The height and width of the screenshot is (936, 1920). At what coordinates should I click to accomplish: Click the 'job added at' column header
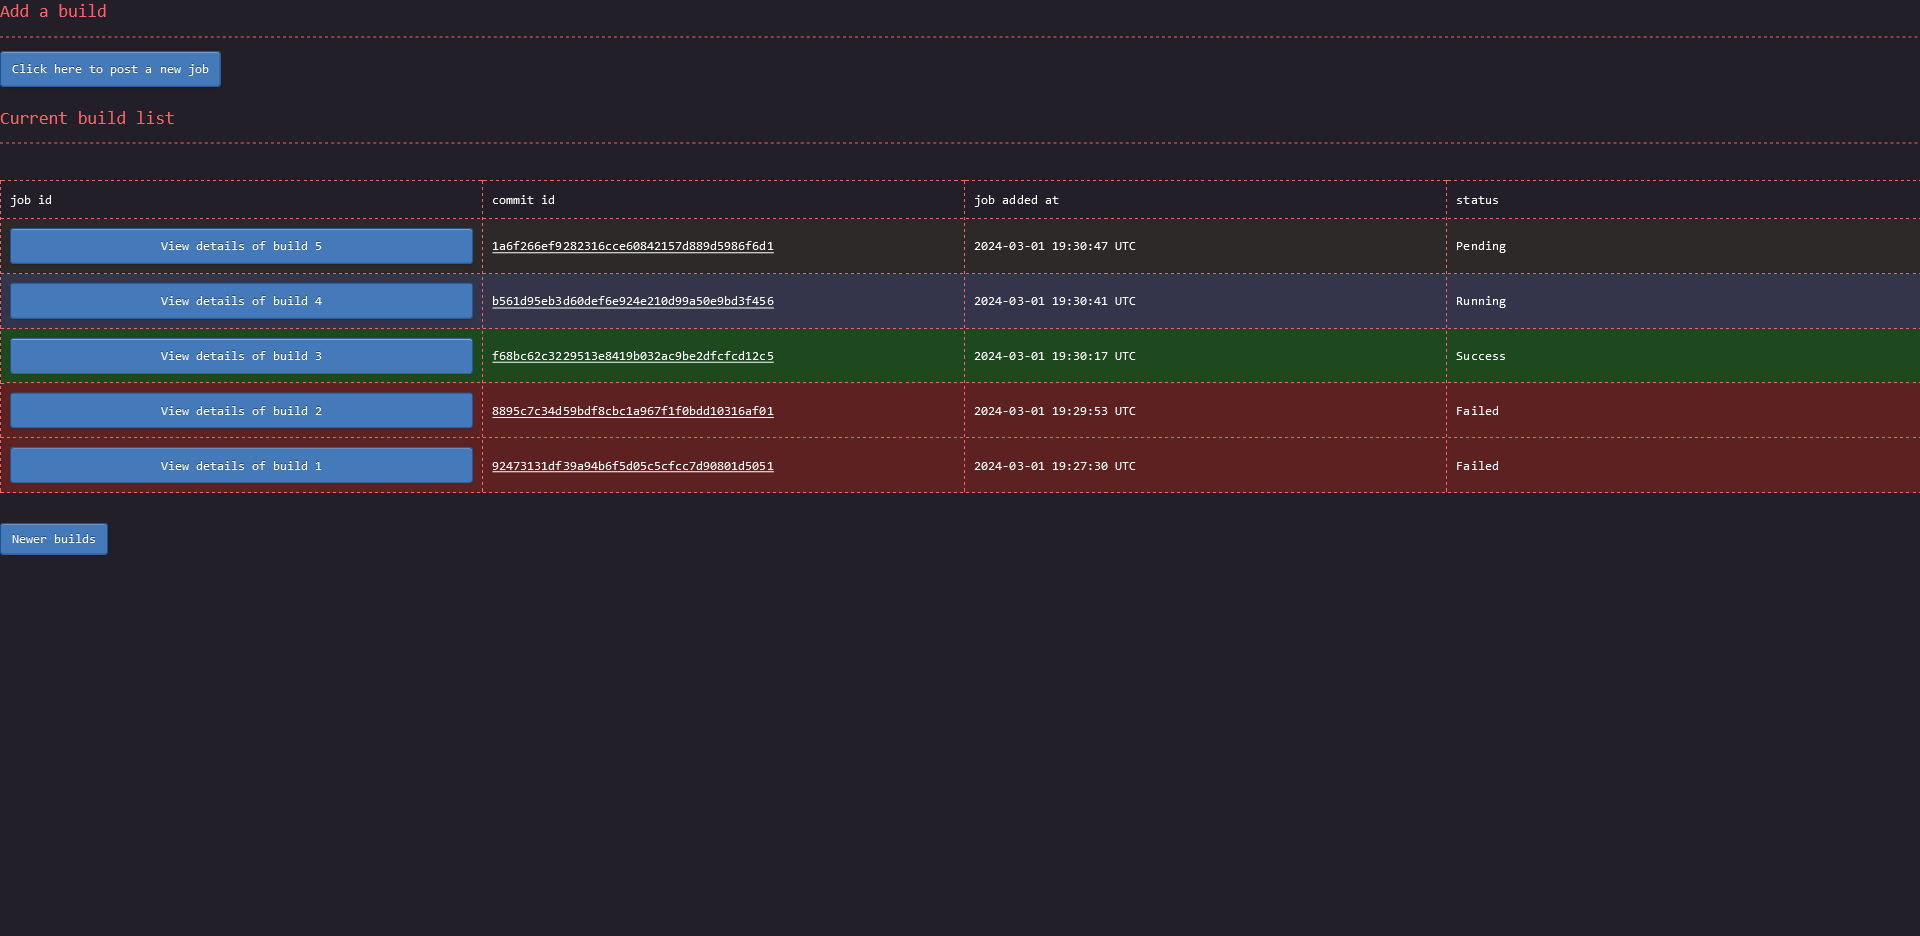pyautogui.click(x=1016, y=200)
